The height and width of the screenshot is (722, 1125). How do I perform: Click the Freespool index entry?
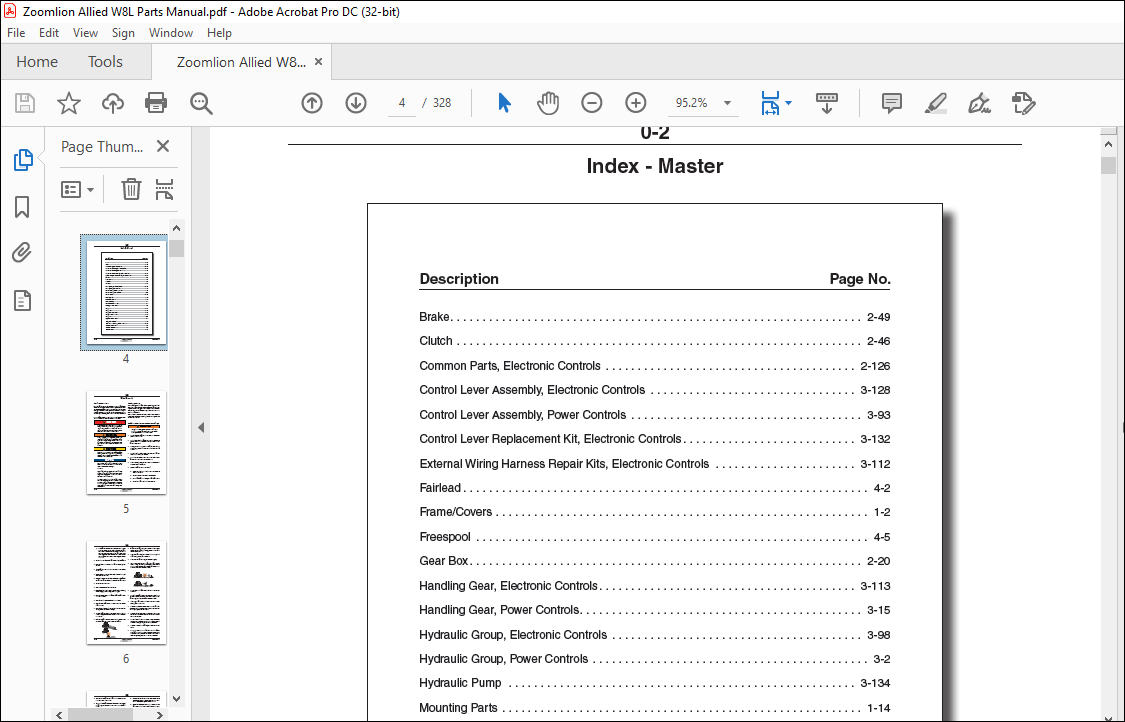point(654,537)
